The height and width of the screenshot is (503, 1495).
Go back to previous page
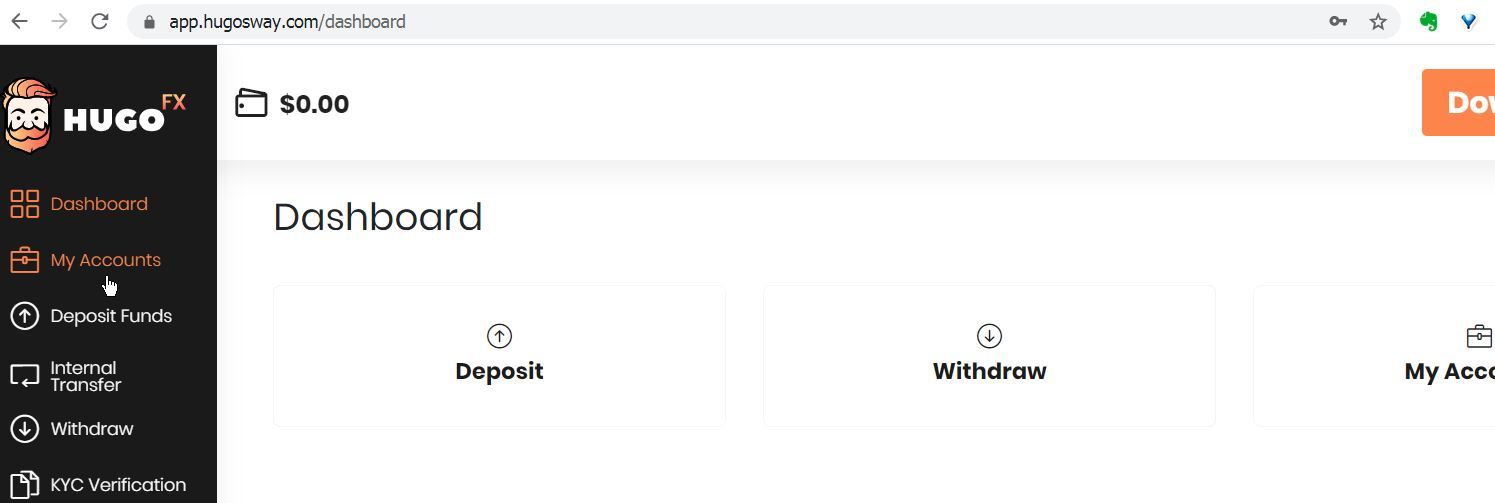pos(19,21)
